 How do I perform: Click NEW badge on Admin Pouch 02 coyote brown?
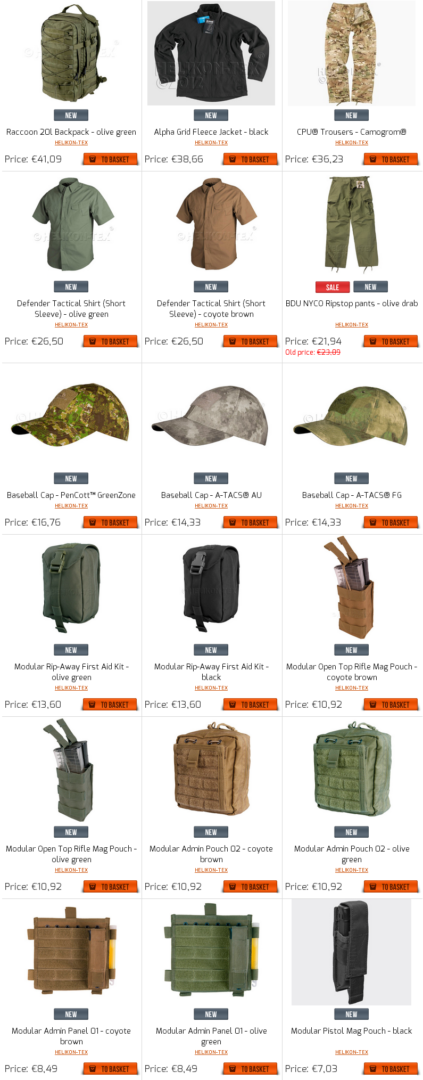pos(211,832)
